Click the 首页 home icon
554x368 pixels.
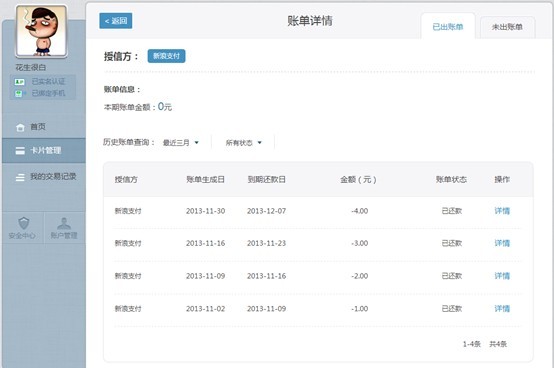20,127
